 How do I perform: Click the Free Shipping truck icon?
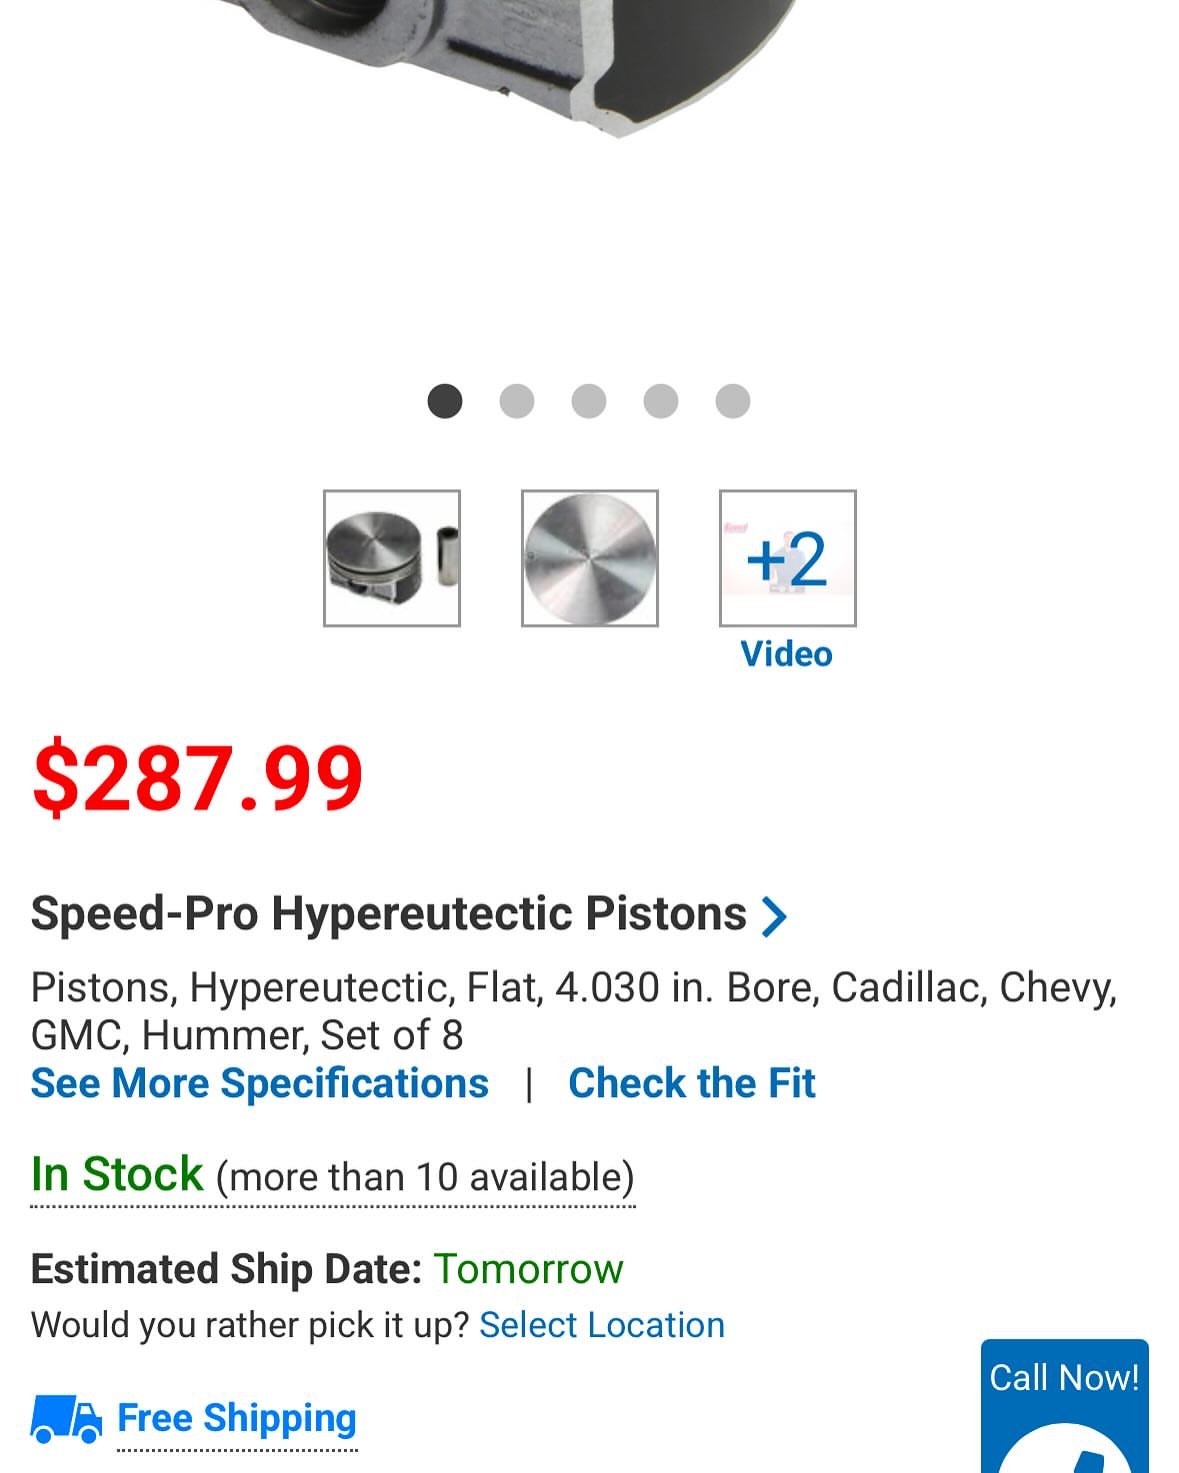(x=66, y=1419)
